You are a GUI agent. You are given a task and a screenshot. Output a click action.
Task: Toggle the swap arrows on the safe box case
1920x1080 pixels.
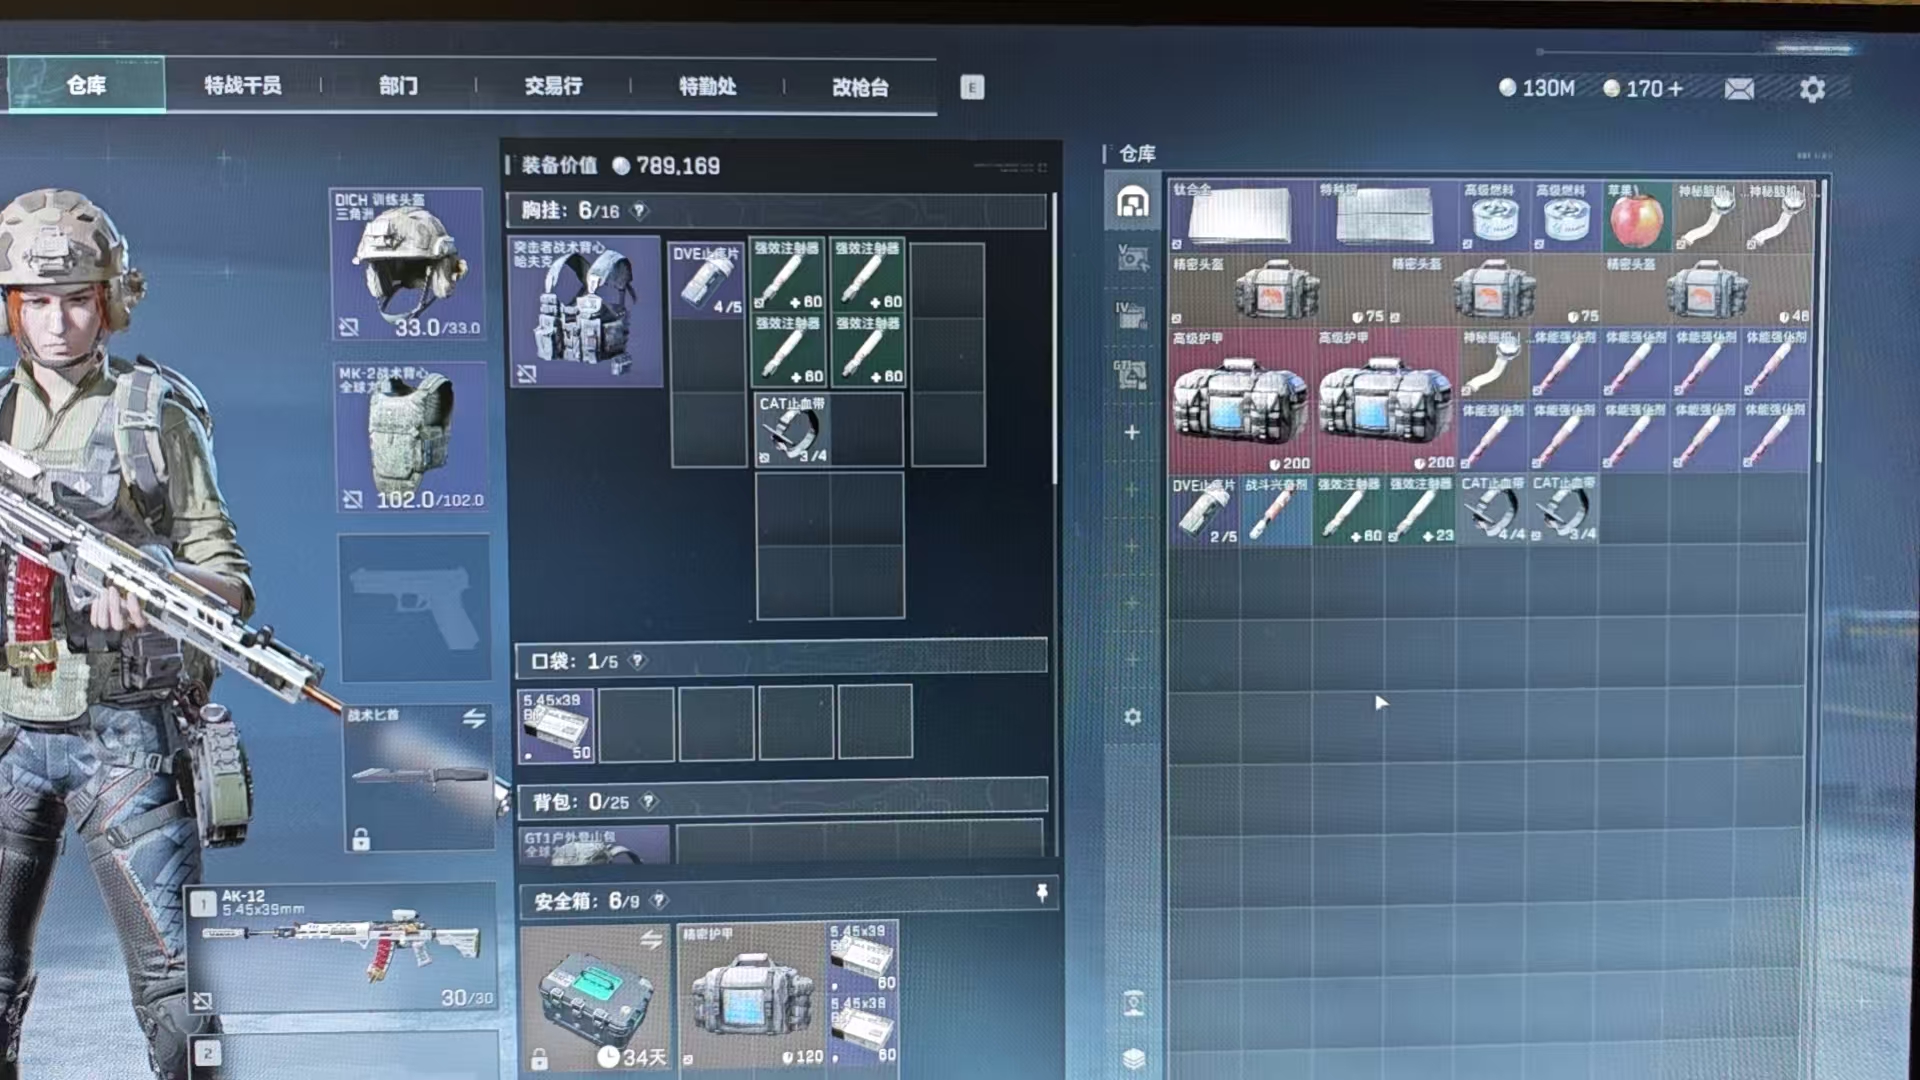pyautogui.click(x=651, y=940)
